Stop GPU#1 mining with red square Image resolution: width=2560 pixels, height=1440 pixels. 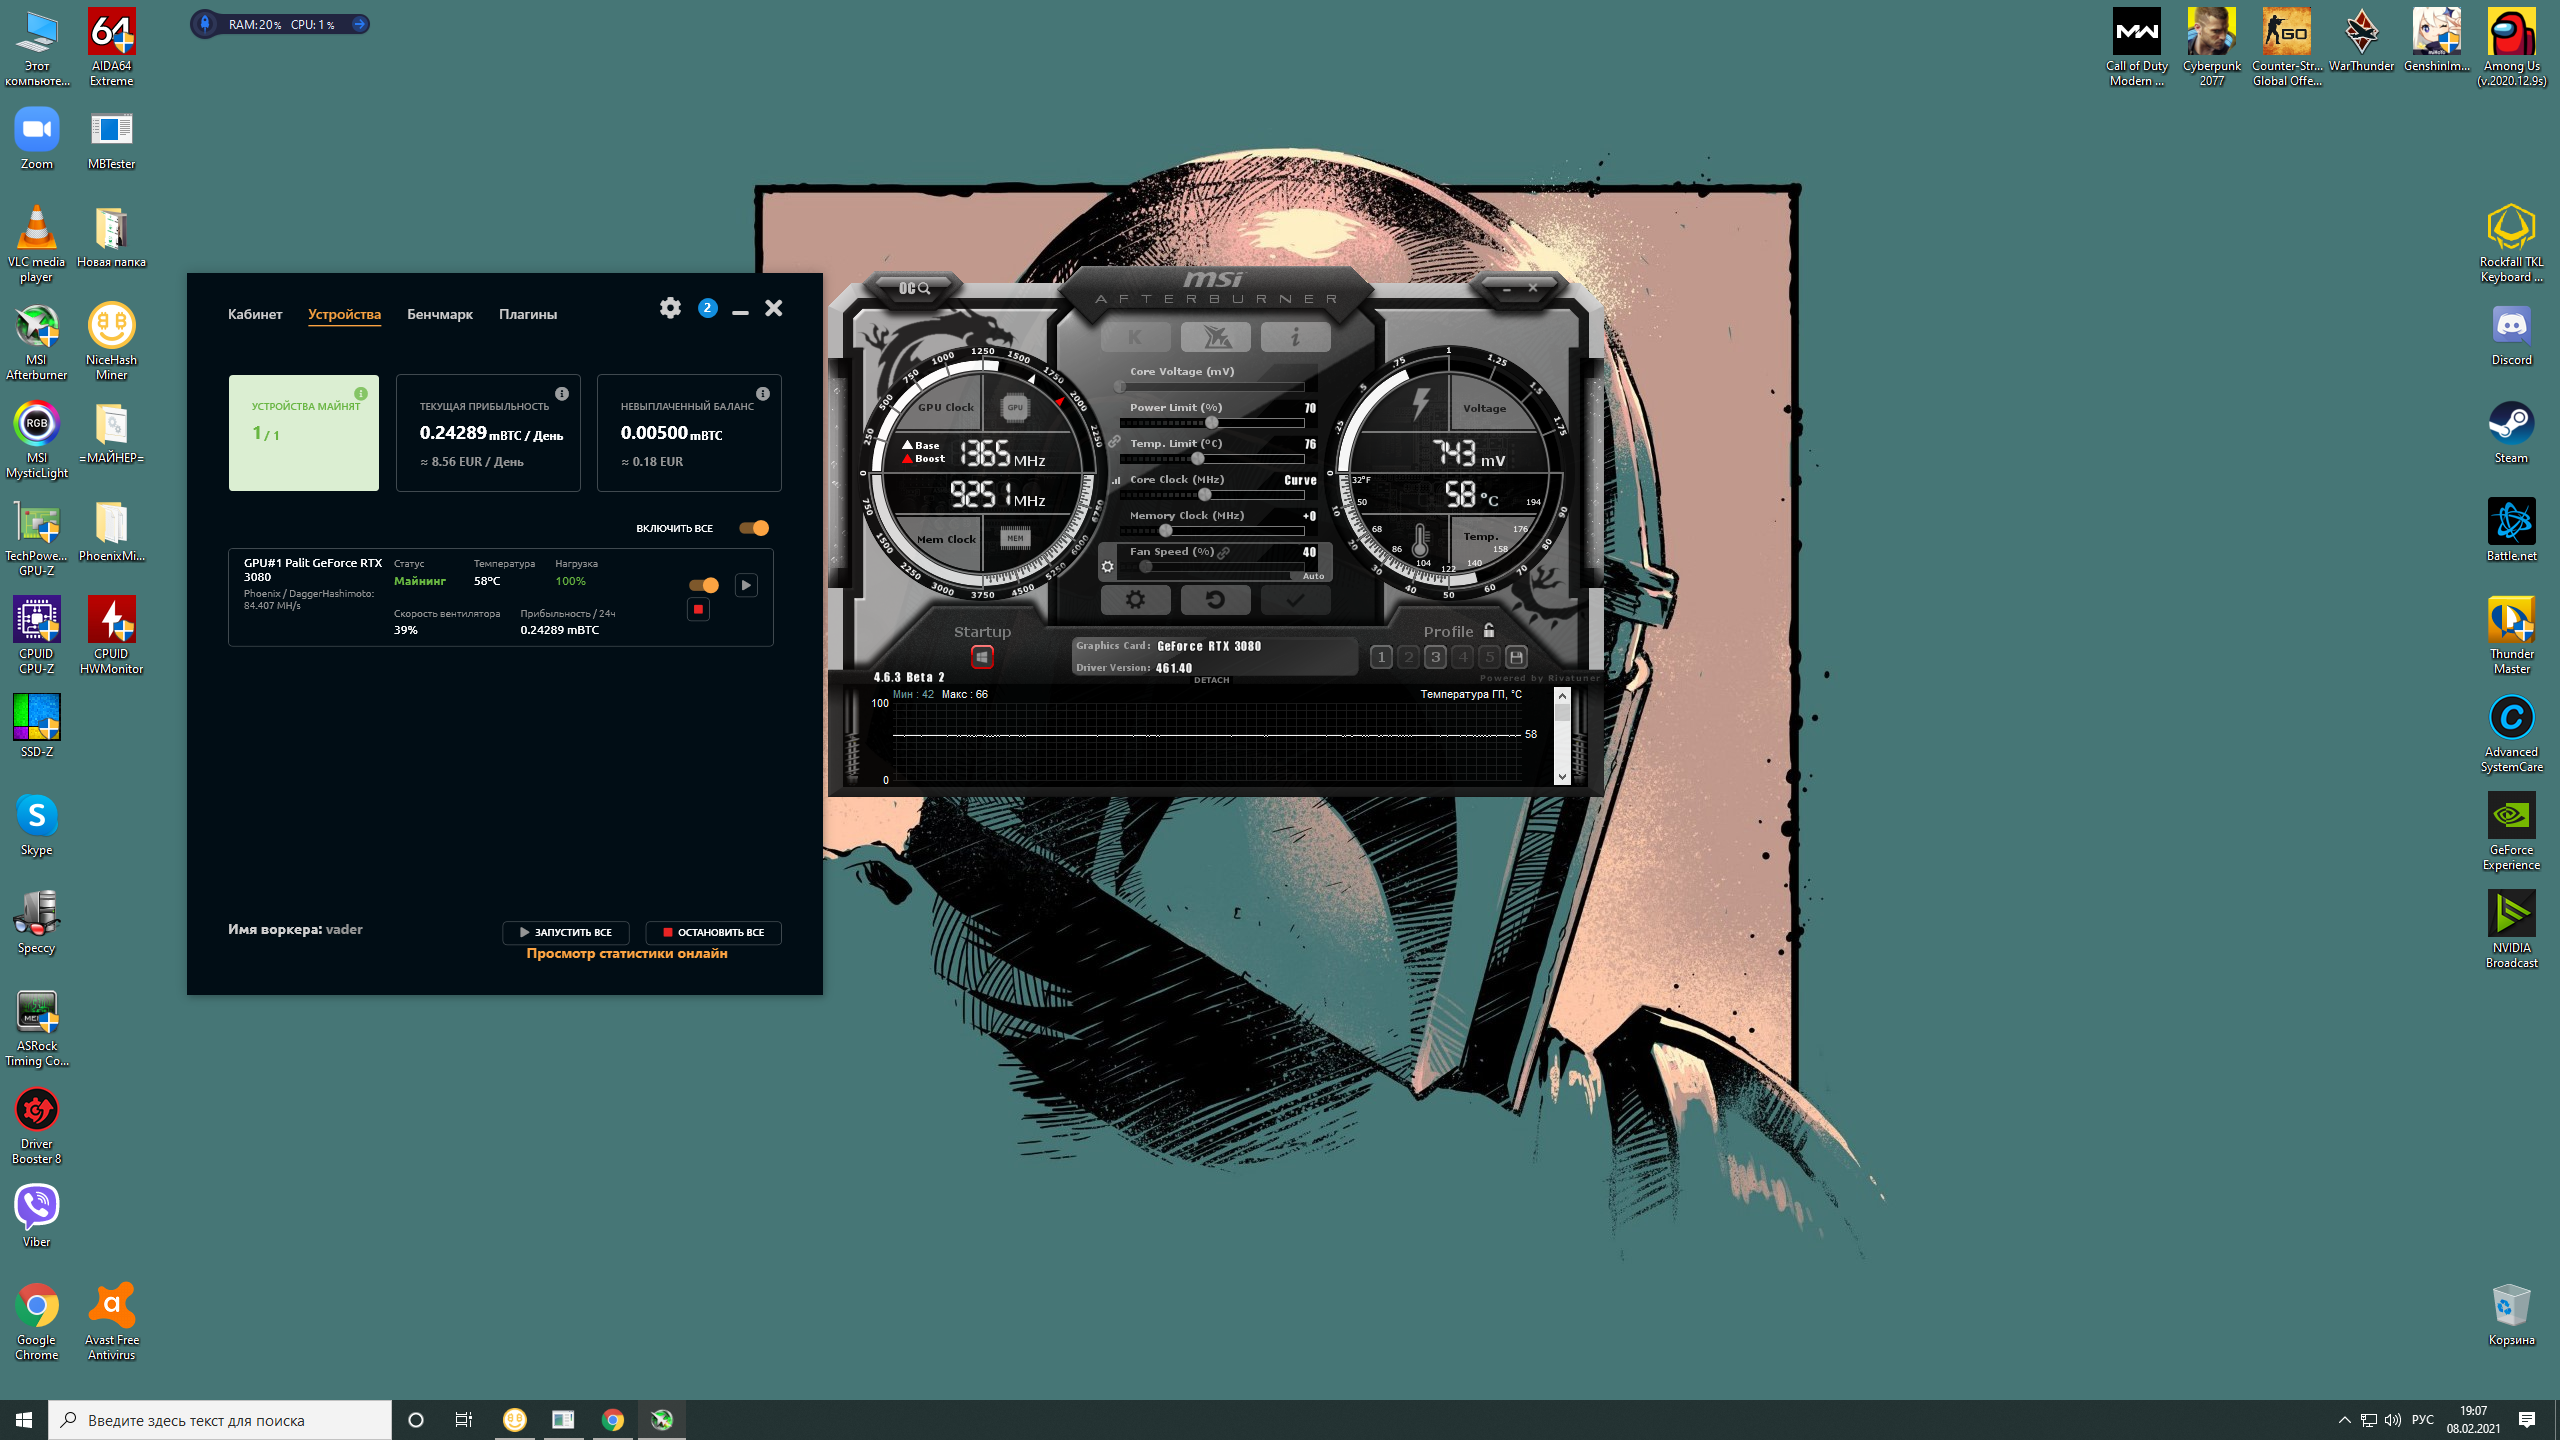[698, 609]
